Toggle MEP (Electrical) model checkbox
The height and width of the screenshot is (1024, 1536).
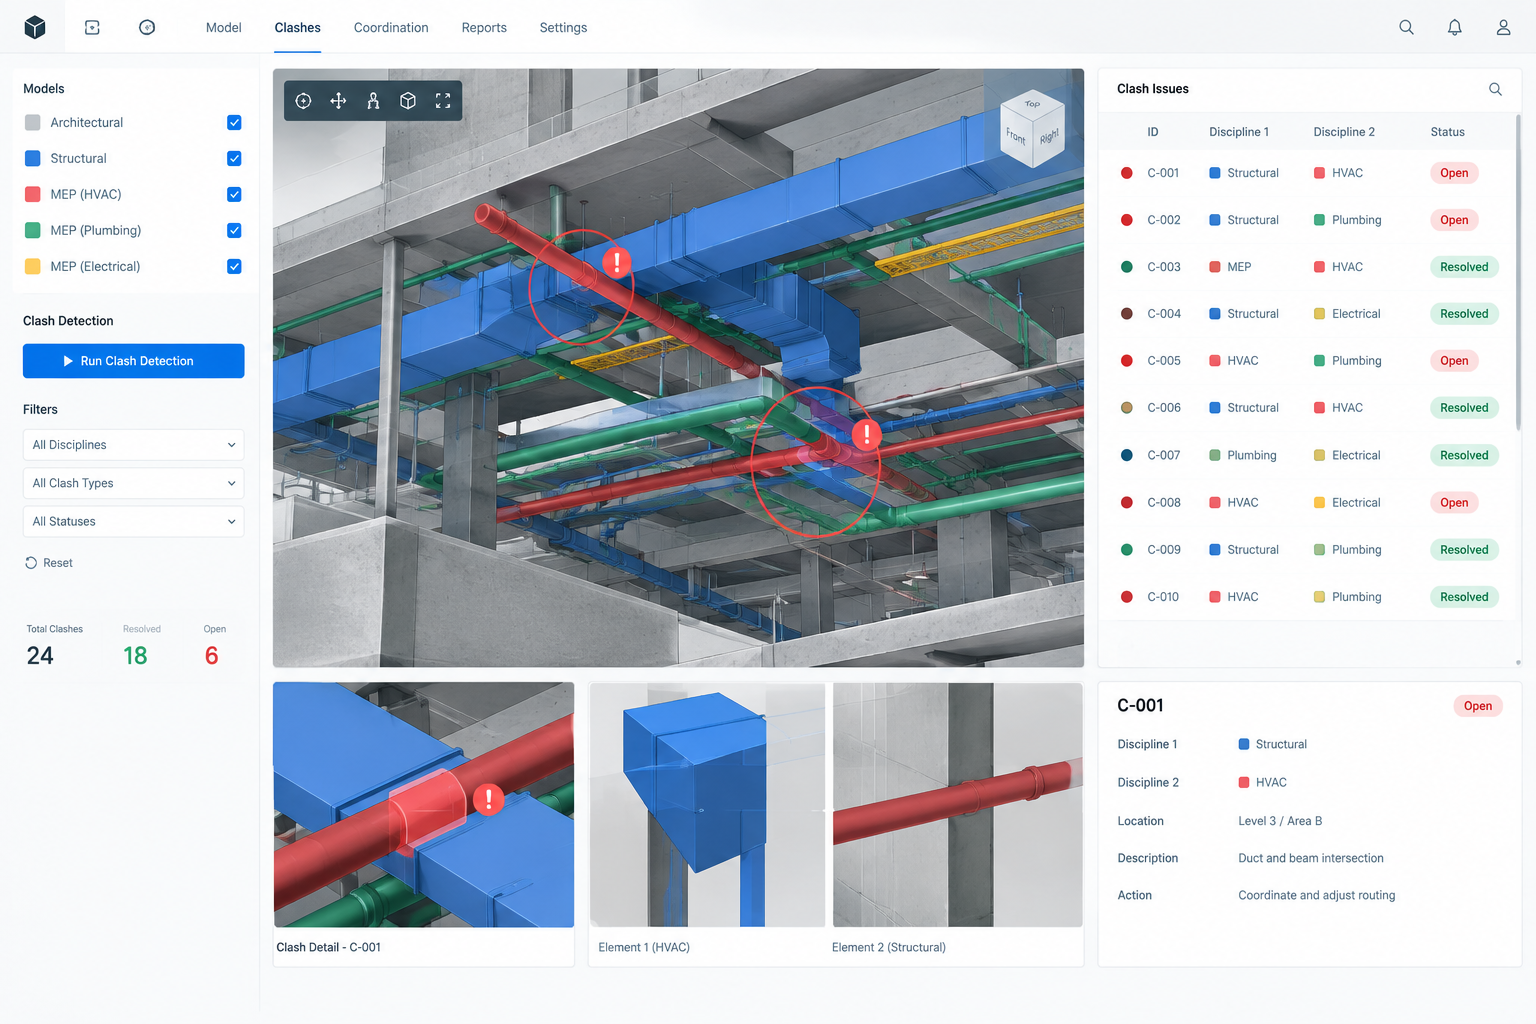234,267
